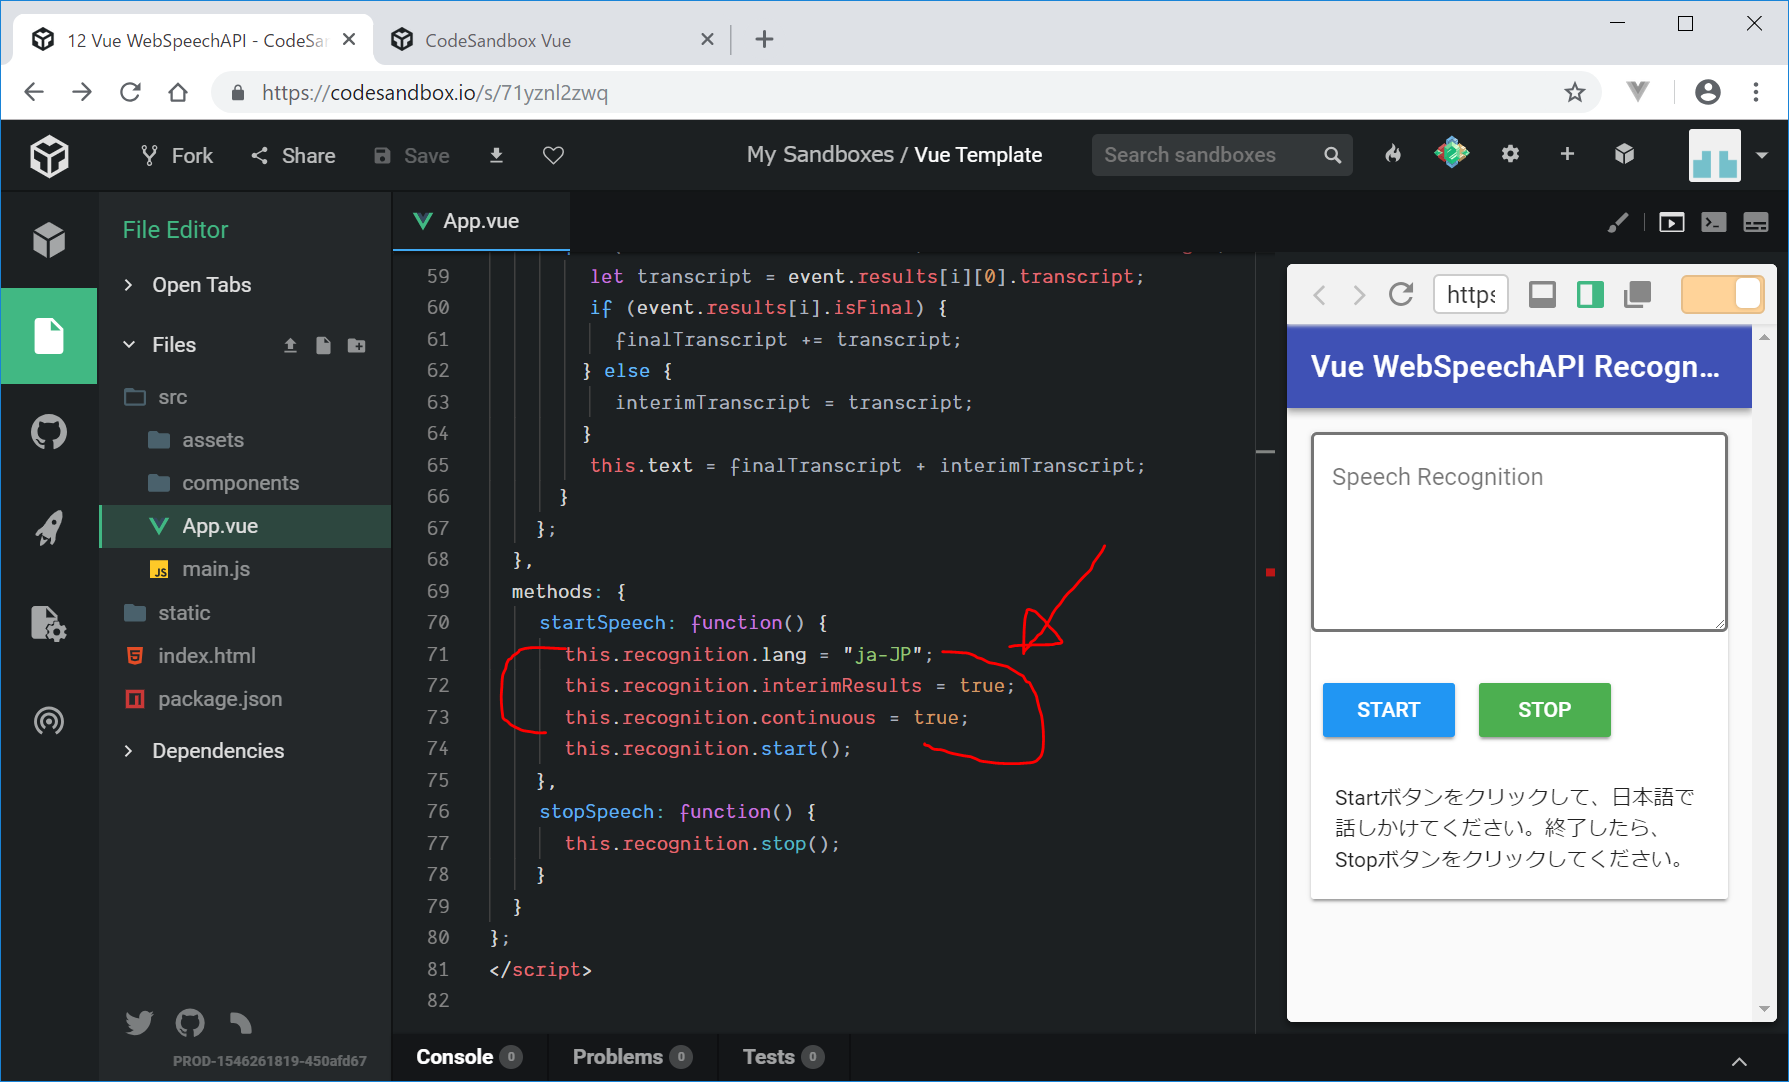Screen dimensions: 1789x1082
Task: Refresh the preview browser pane
Action: (x=1401, y=294)
